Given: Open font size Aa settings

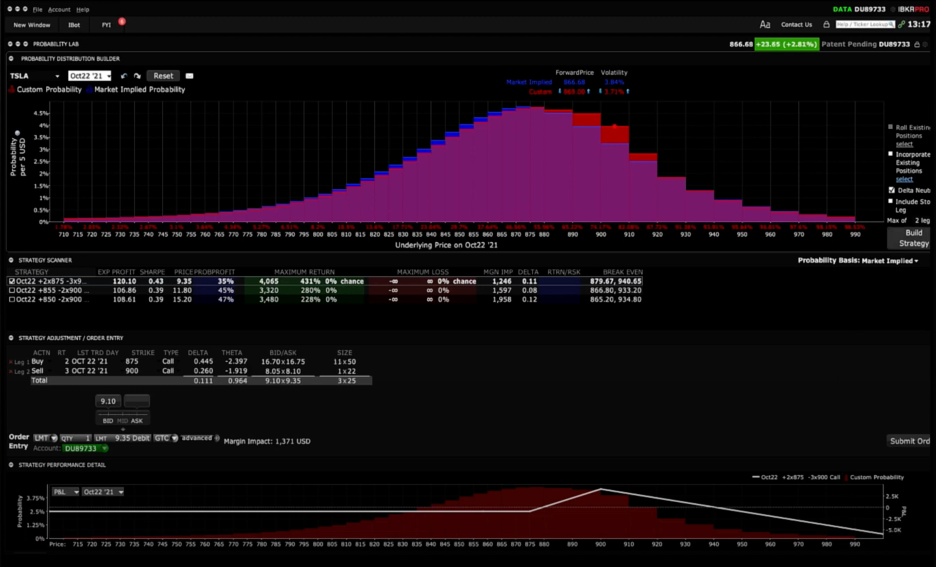Looking at the screenshot, I should 765,24.
